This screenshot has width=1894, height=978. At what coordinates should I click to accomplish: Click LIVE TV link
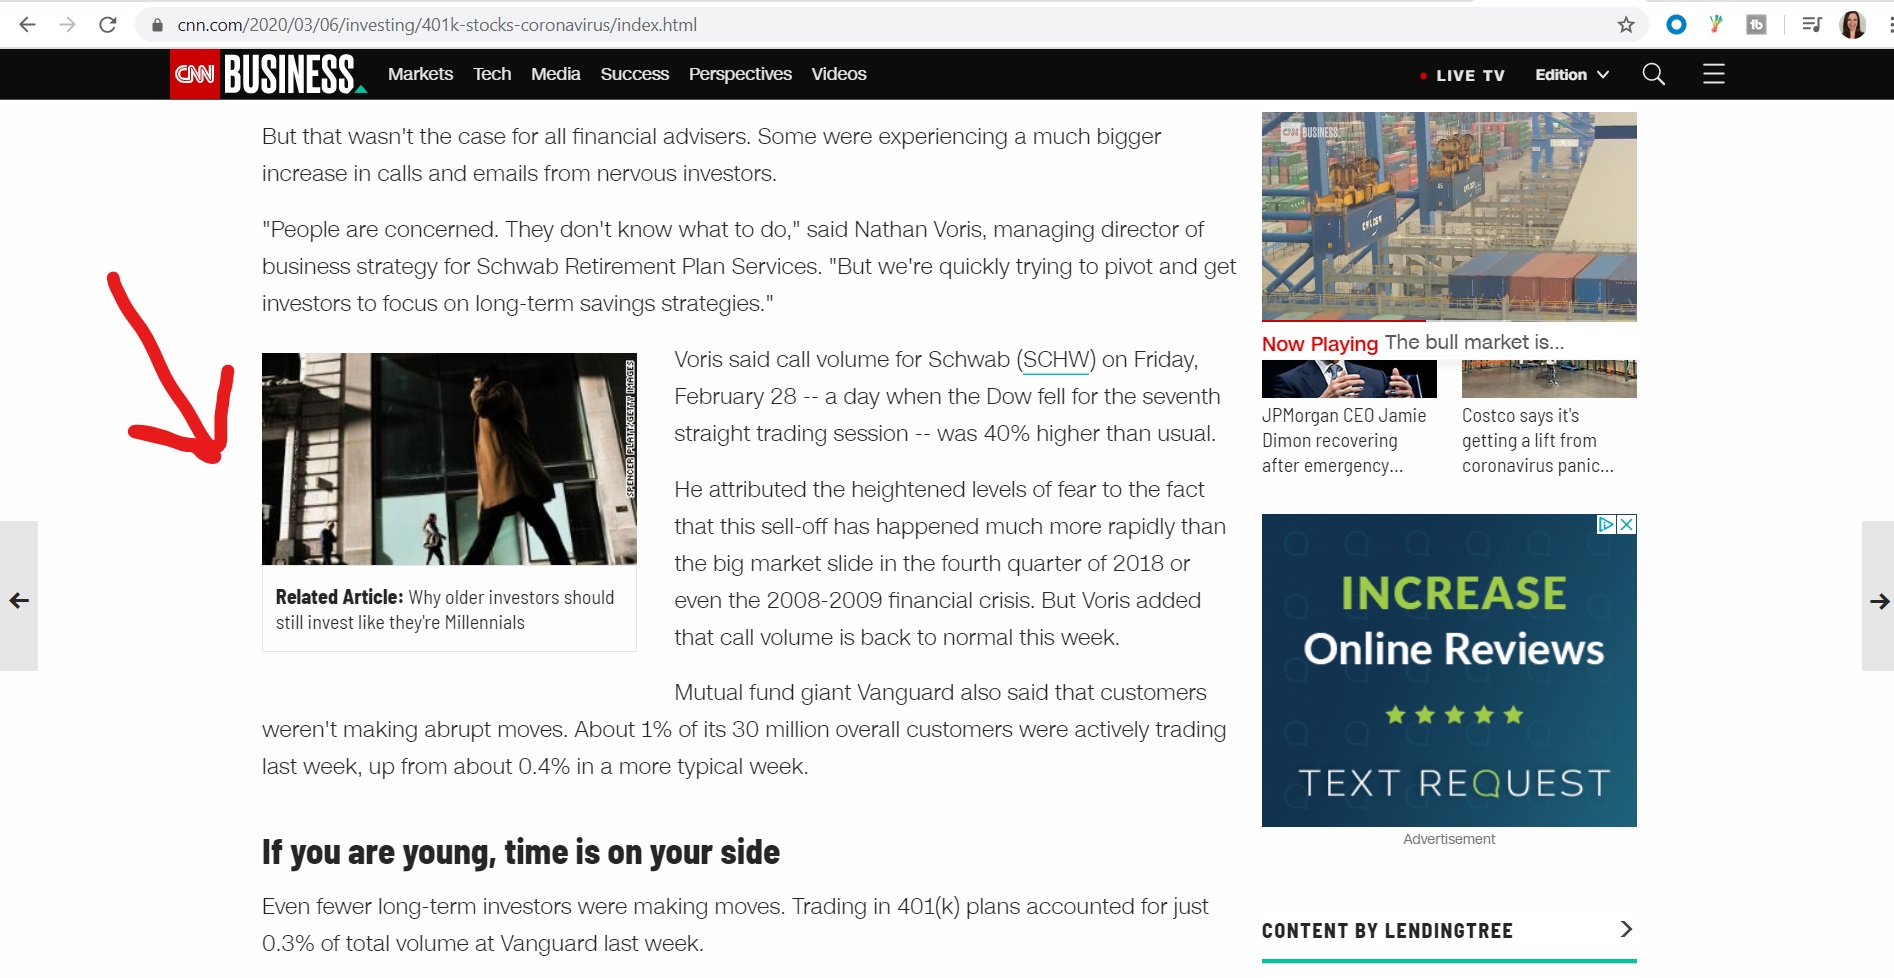1462,75
